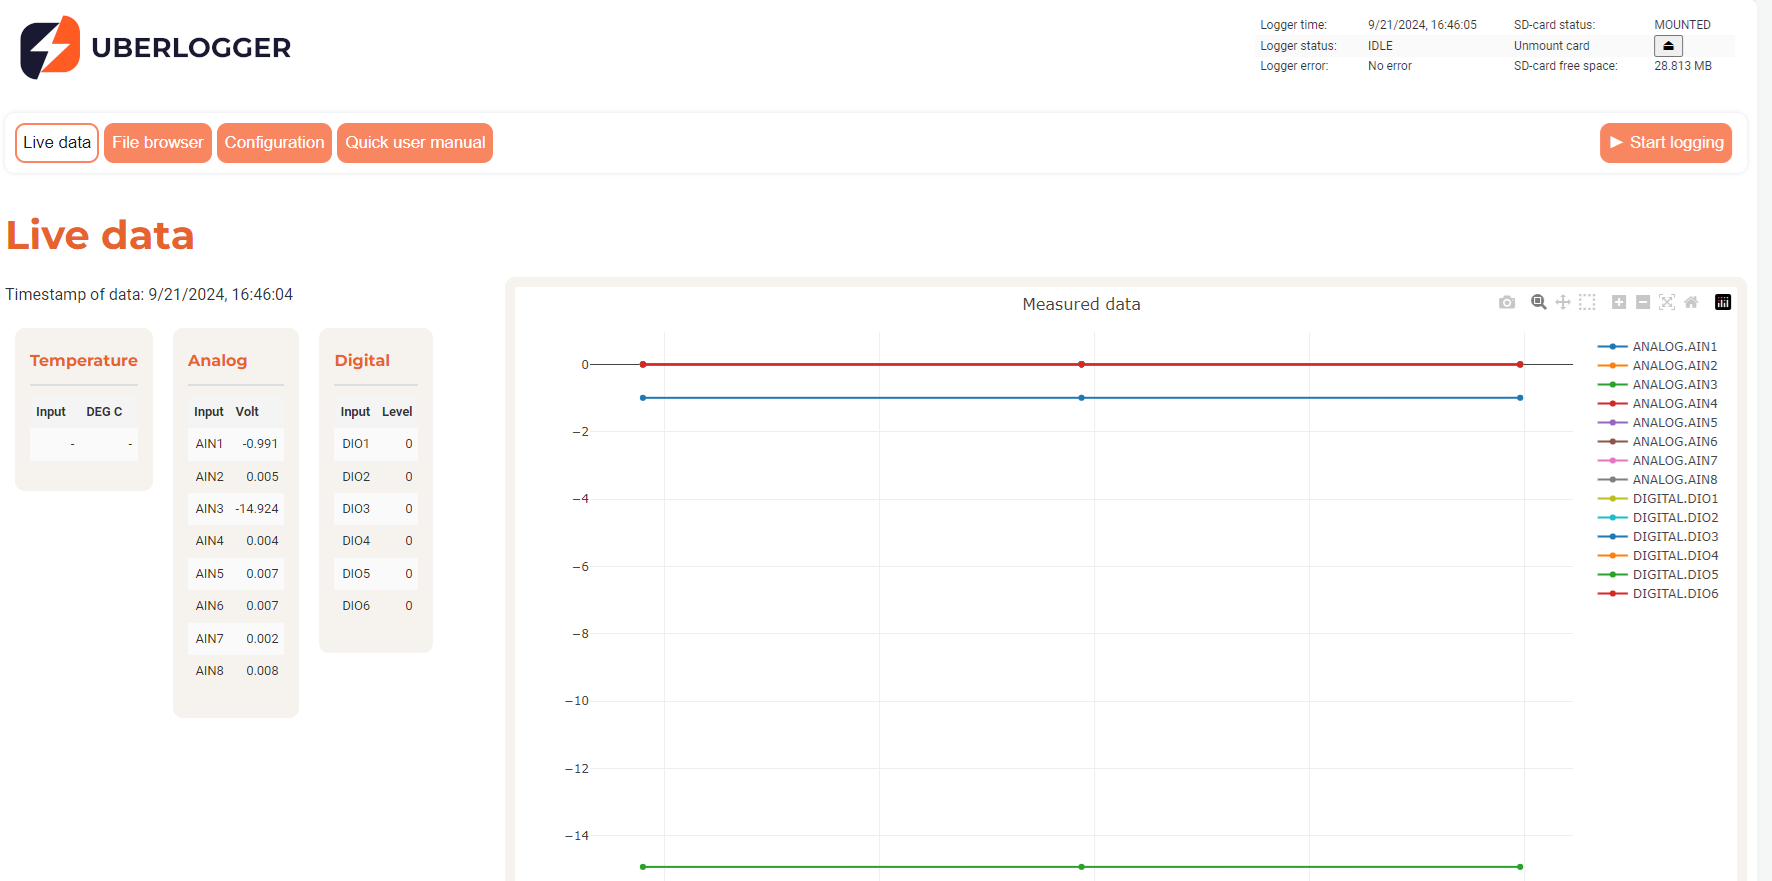
Task: Click the No error logger status value
Action: point(1390,66)
